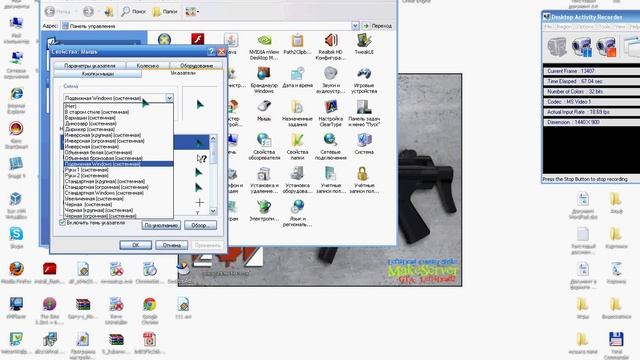
Task: Click the Отмена button
Action: click(x=171, y=245)
